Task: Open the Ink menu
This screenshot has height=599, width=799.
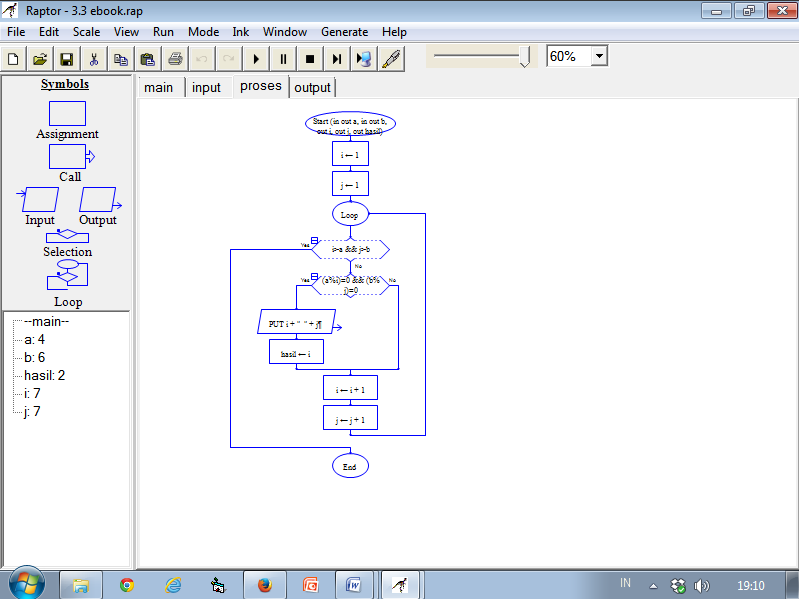Action: click(x=241, y=32)
